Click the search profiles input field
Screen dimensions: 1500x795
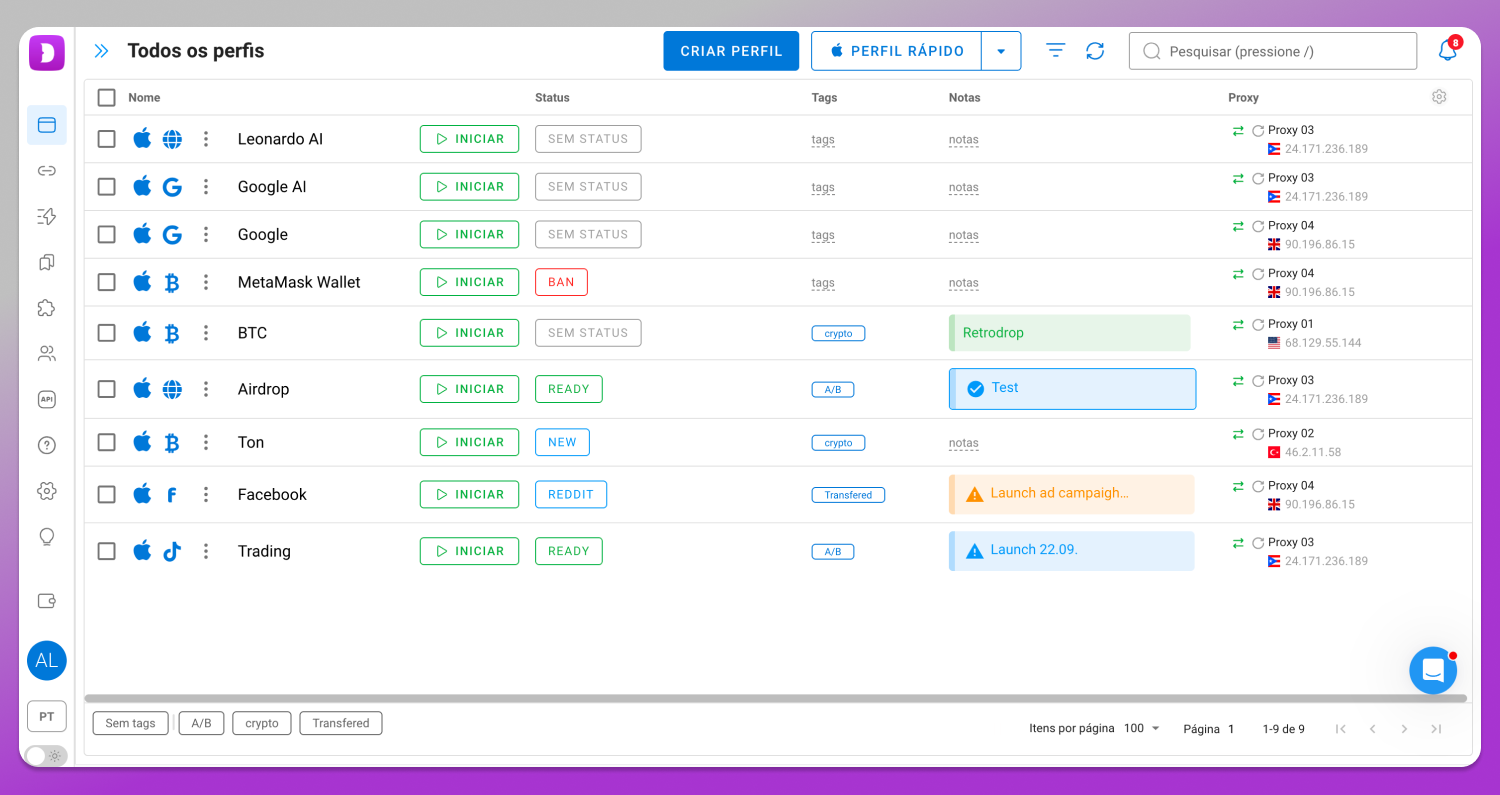click(1273, 51)
